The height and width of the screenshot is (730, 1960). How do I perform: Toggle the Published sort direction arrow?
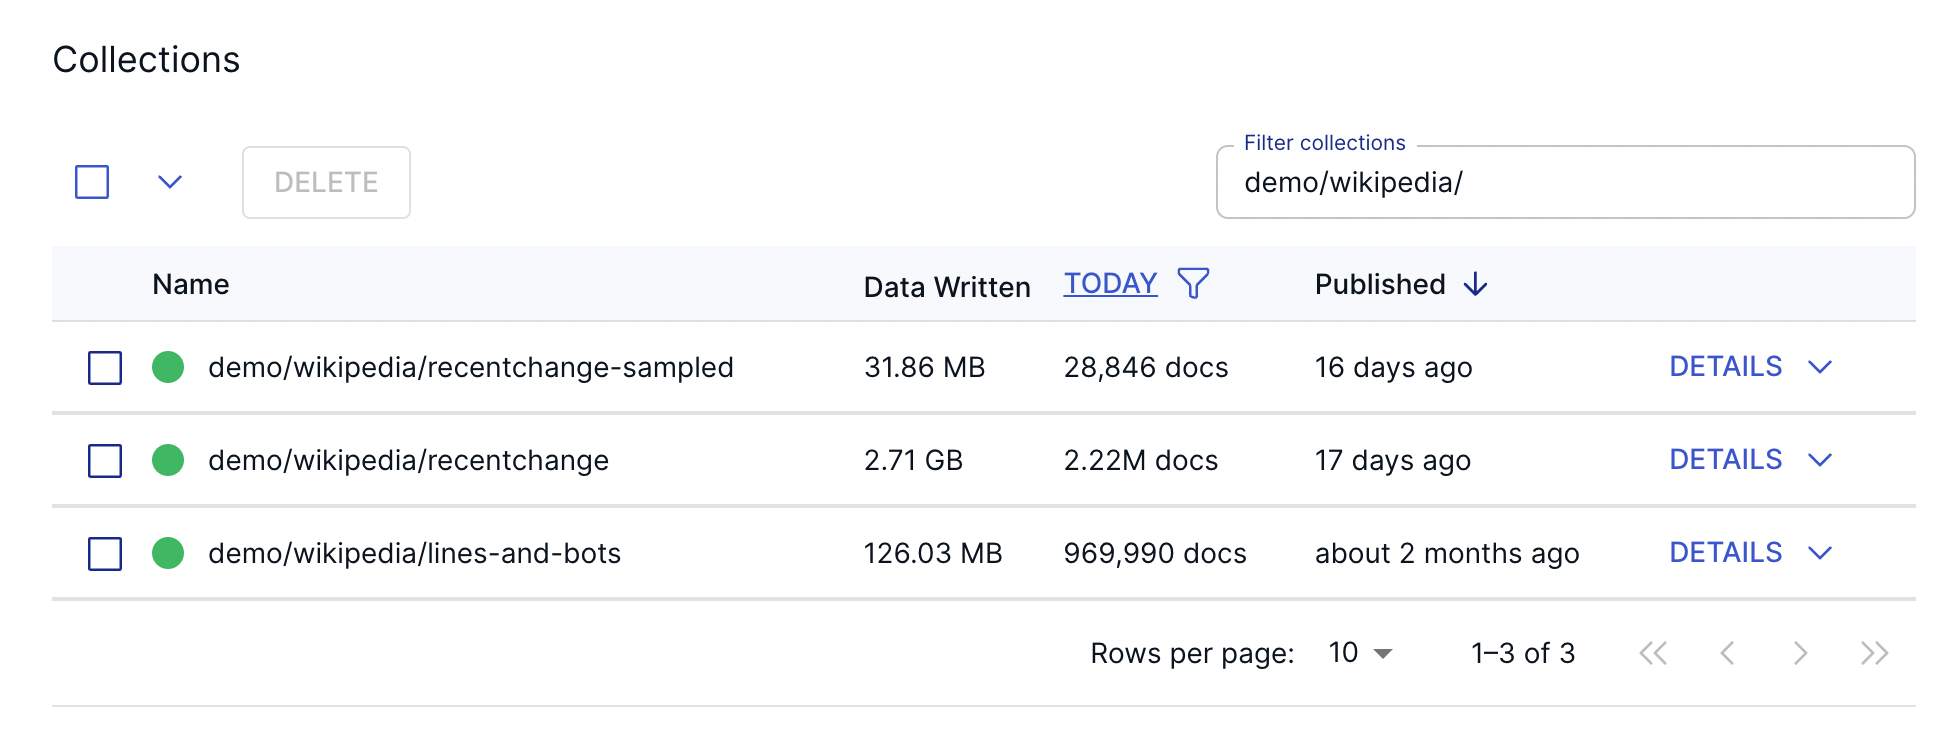point(1475,285)
